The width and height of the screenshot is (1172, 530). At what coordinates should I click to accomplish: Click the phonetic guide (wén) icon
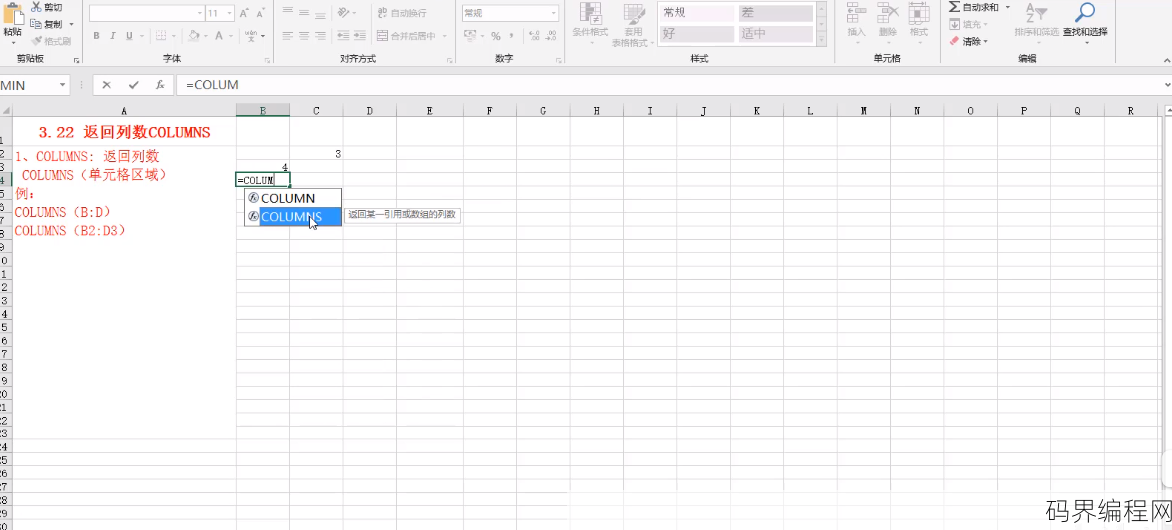pos(252,36)
